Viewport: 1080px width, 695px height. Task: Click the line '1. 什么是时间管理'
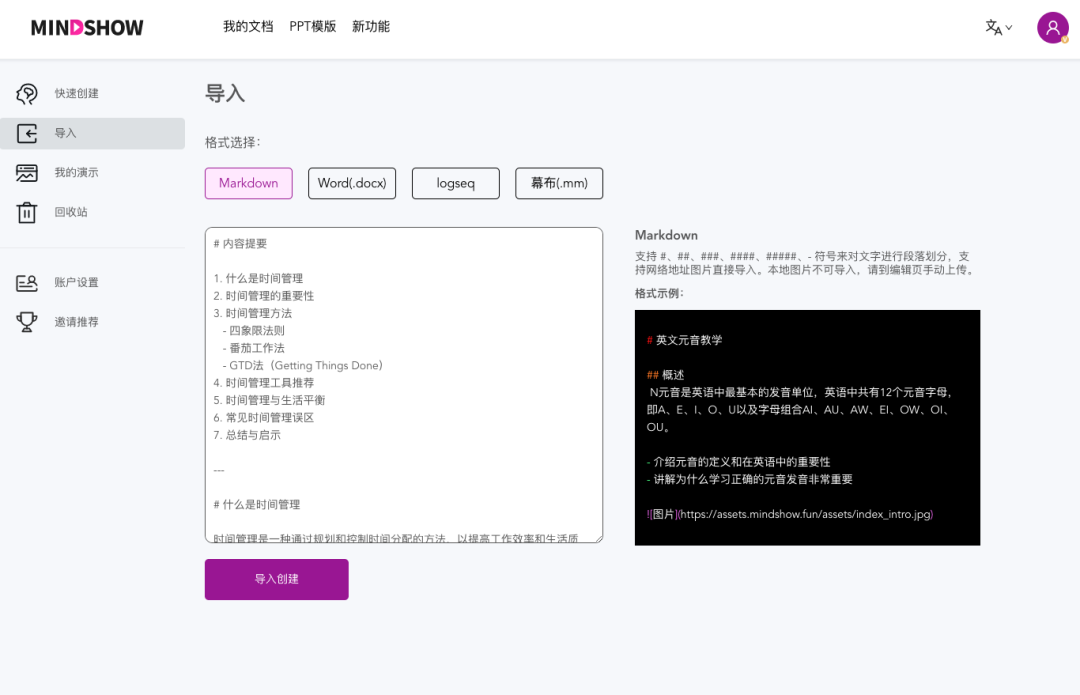click(x=258, y=278)
